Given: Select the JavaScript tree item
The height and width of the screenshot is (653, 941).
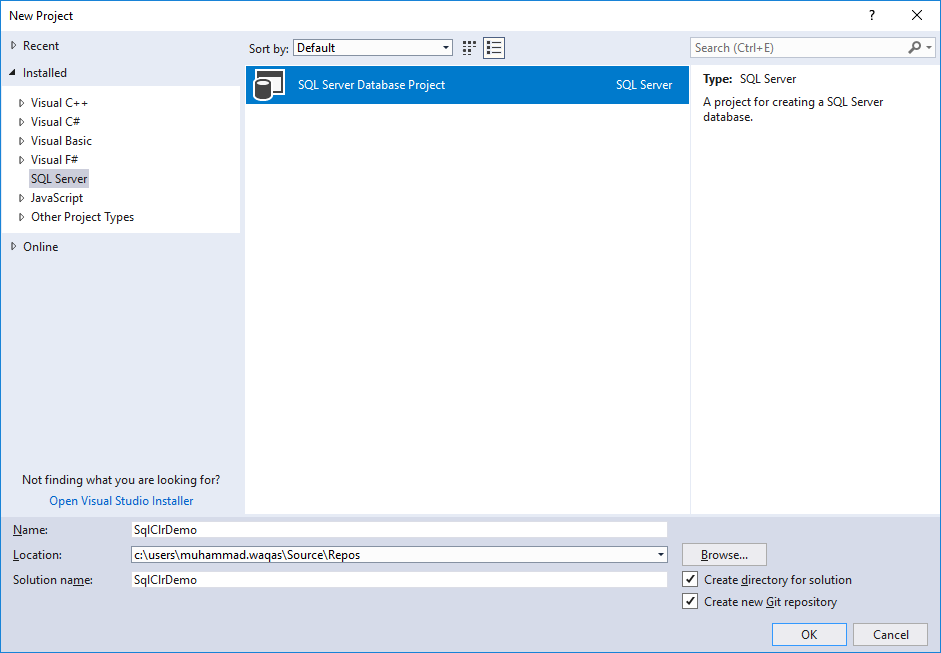Looking at the screenshot, I should pyautogui.click(x=57, y=198).
